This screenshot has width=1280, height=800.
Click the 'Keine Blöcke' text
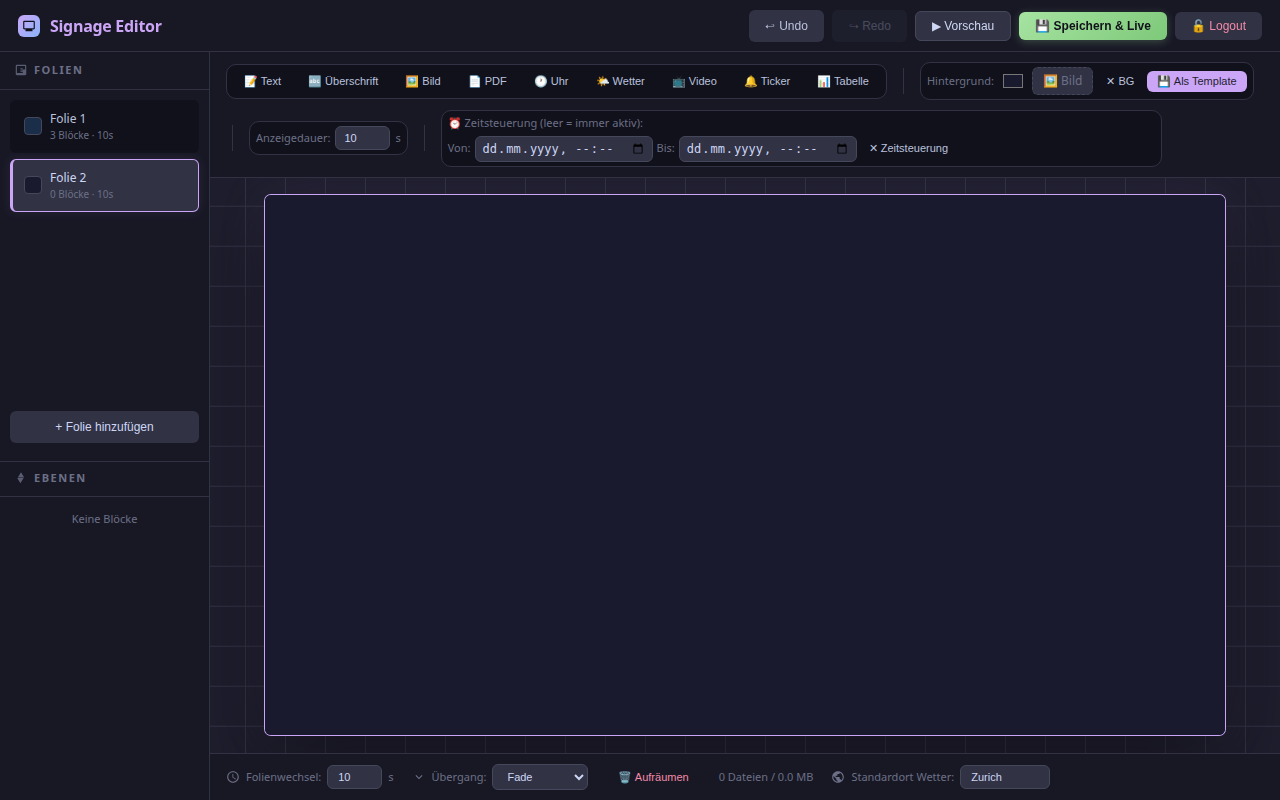click(x=105, y=519)
